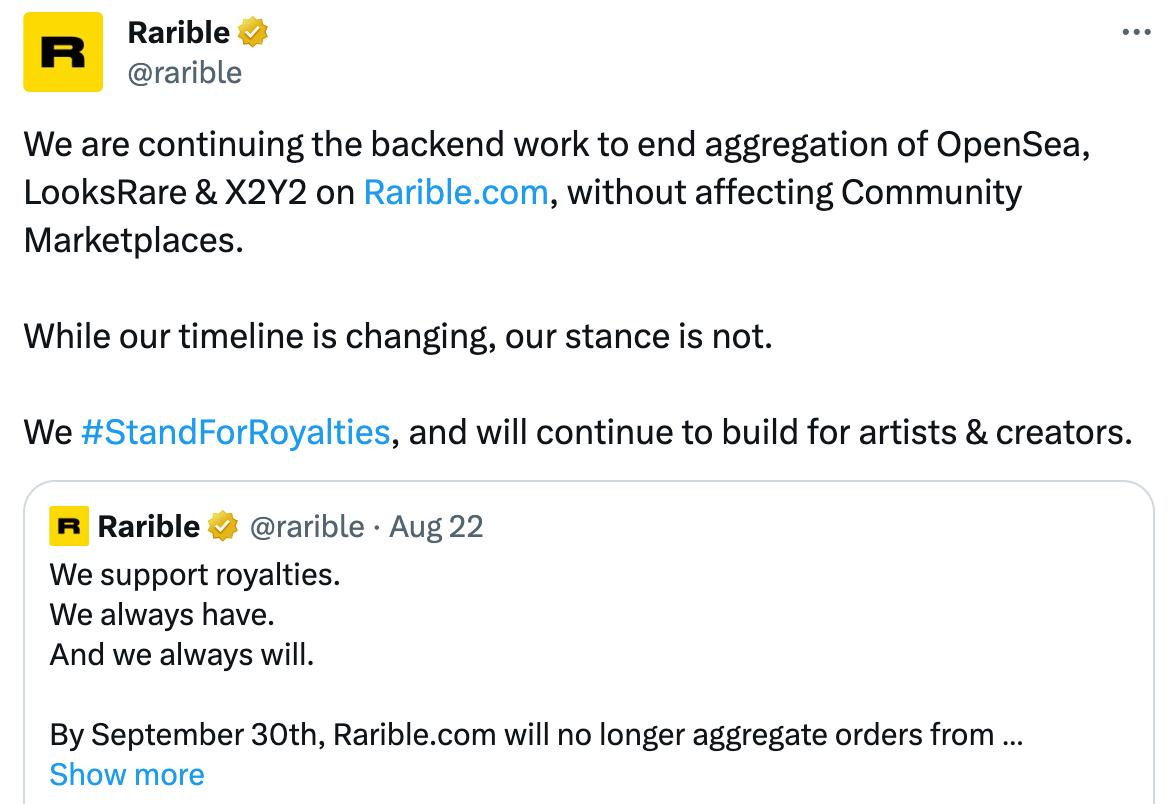Expand quoted tweet with Show more
This screenshot has width=1172, height=804.
(x=127, y=774)
